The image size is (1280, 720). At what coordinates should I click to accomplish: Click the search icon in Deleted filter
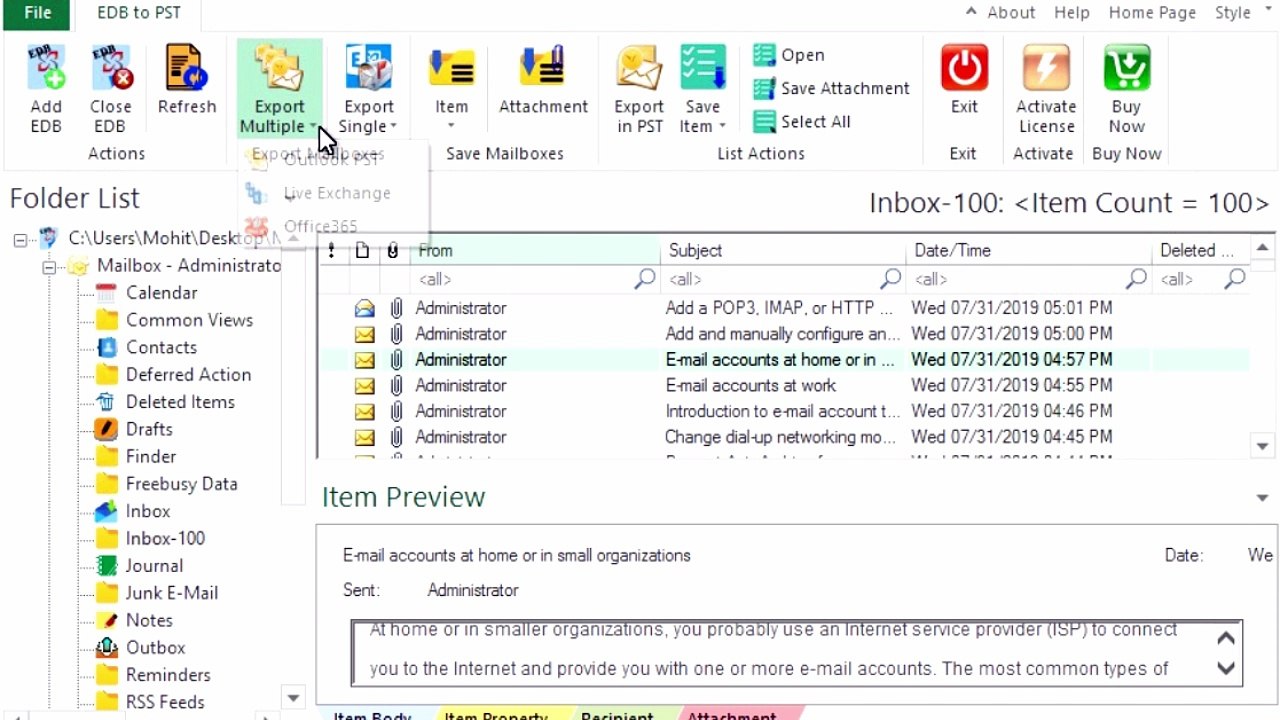click(1235, 279)
